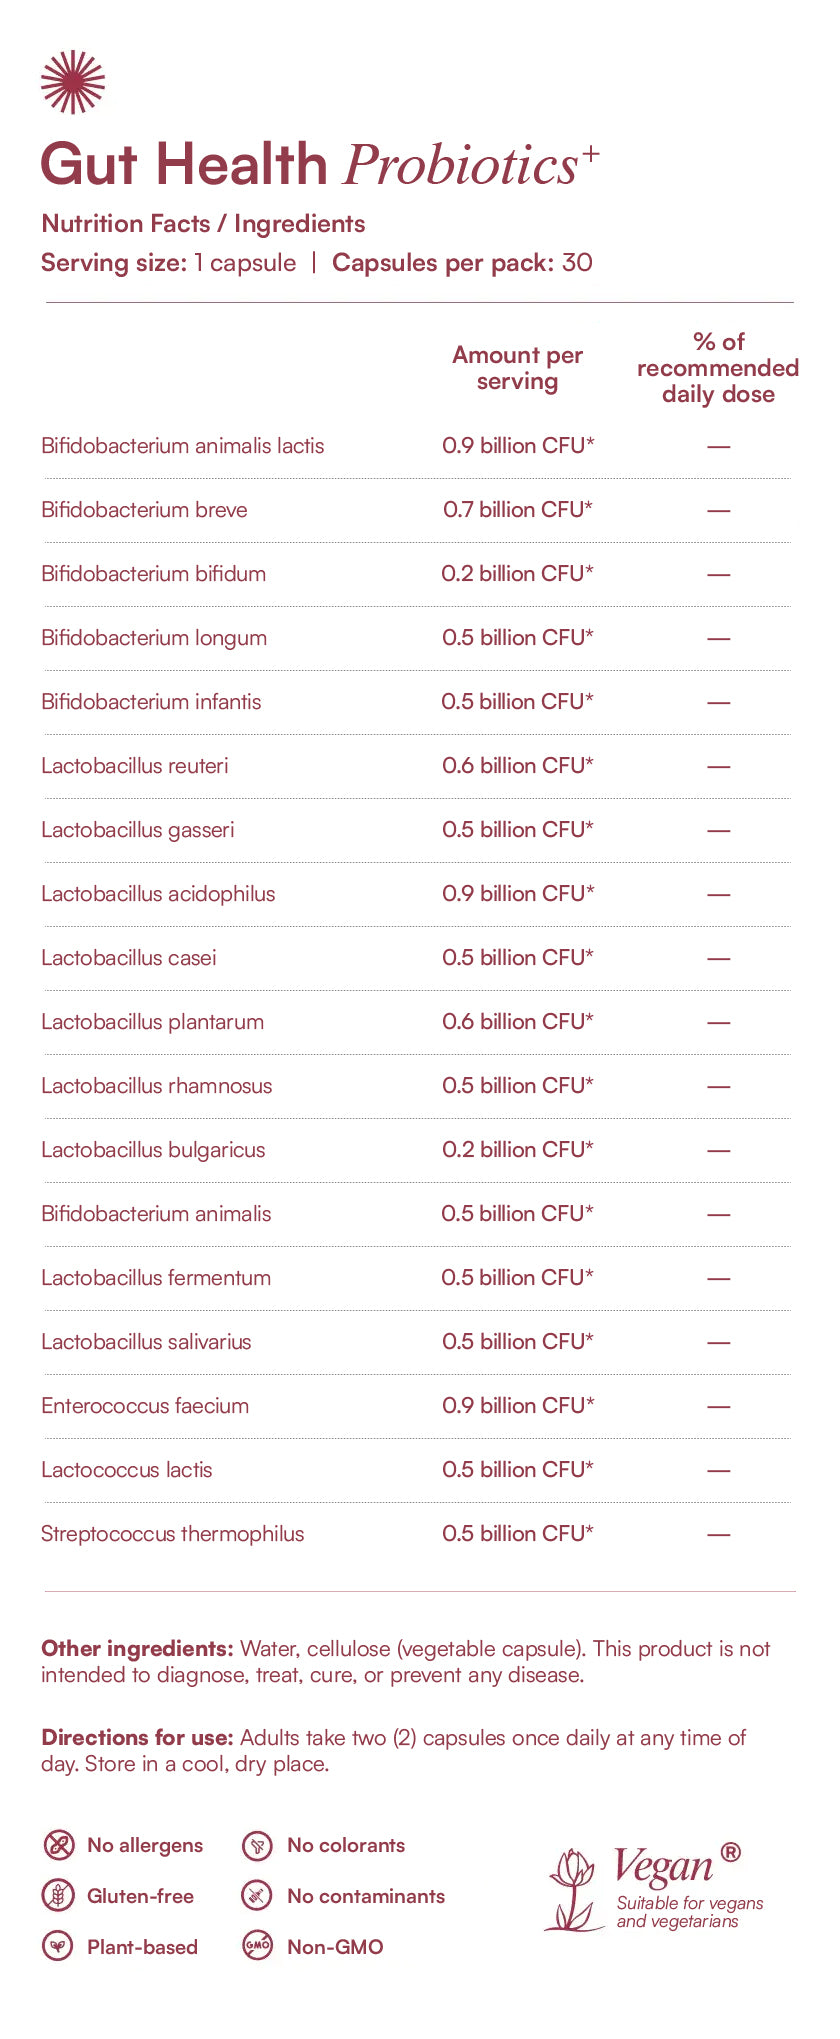Click the Vegan tulip flower logo
840x2039 pixels.
[x=573, y=1890]
